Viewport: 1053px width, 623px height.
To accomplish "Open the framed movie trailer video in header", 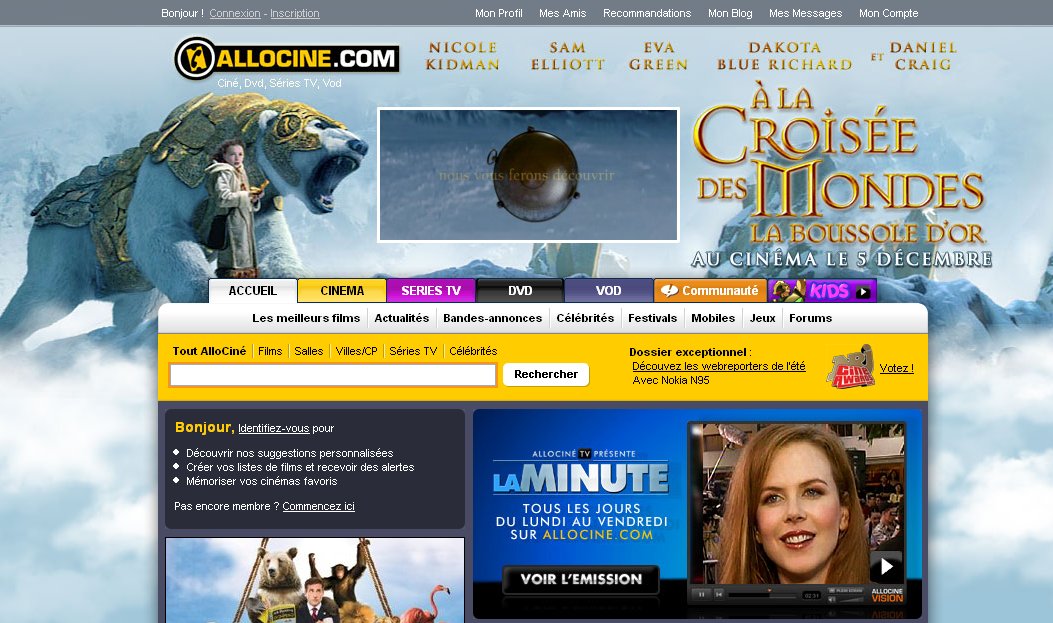I will click(529, 175).
